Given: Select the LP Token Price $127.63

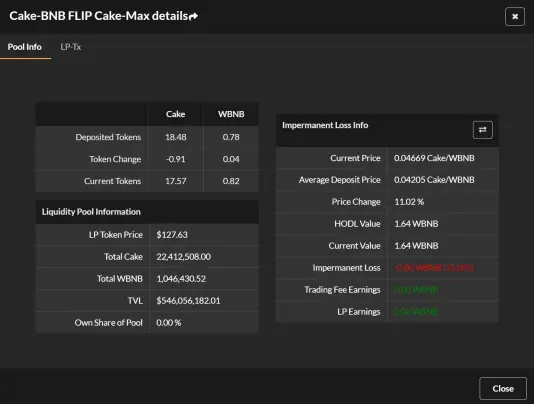Looking at the screenshot, I should point(172,234).
